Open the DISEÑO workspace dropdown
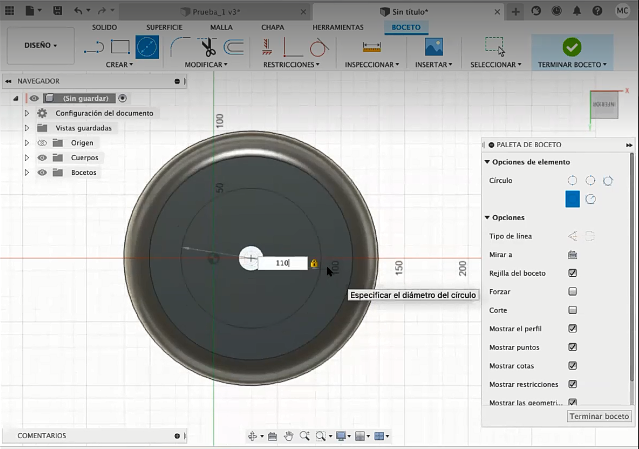This screenshot has width=639, height=449. (x=41, y=45)
